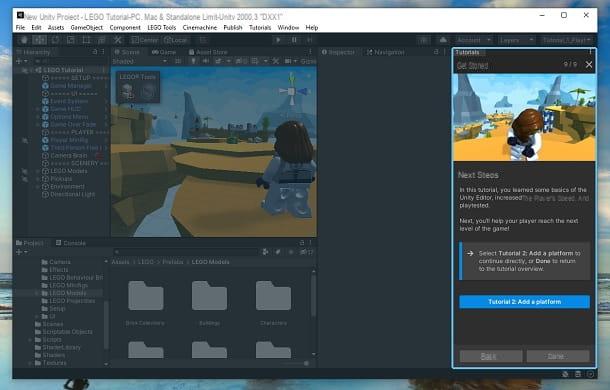The width and height of the screenshot is (610, 390).
Task: Toggle Local handle rotation
Action: coord(176,40)
